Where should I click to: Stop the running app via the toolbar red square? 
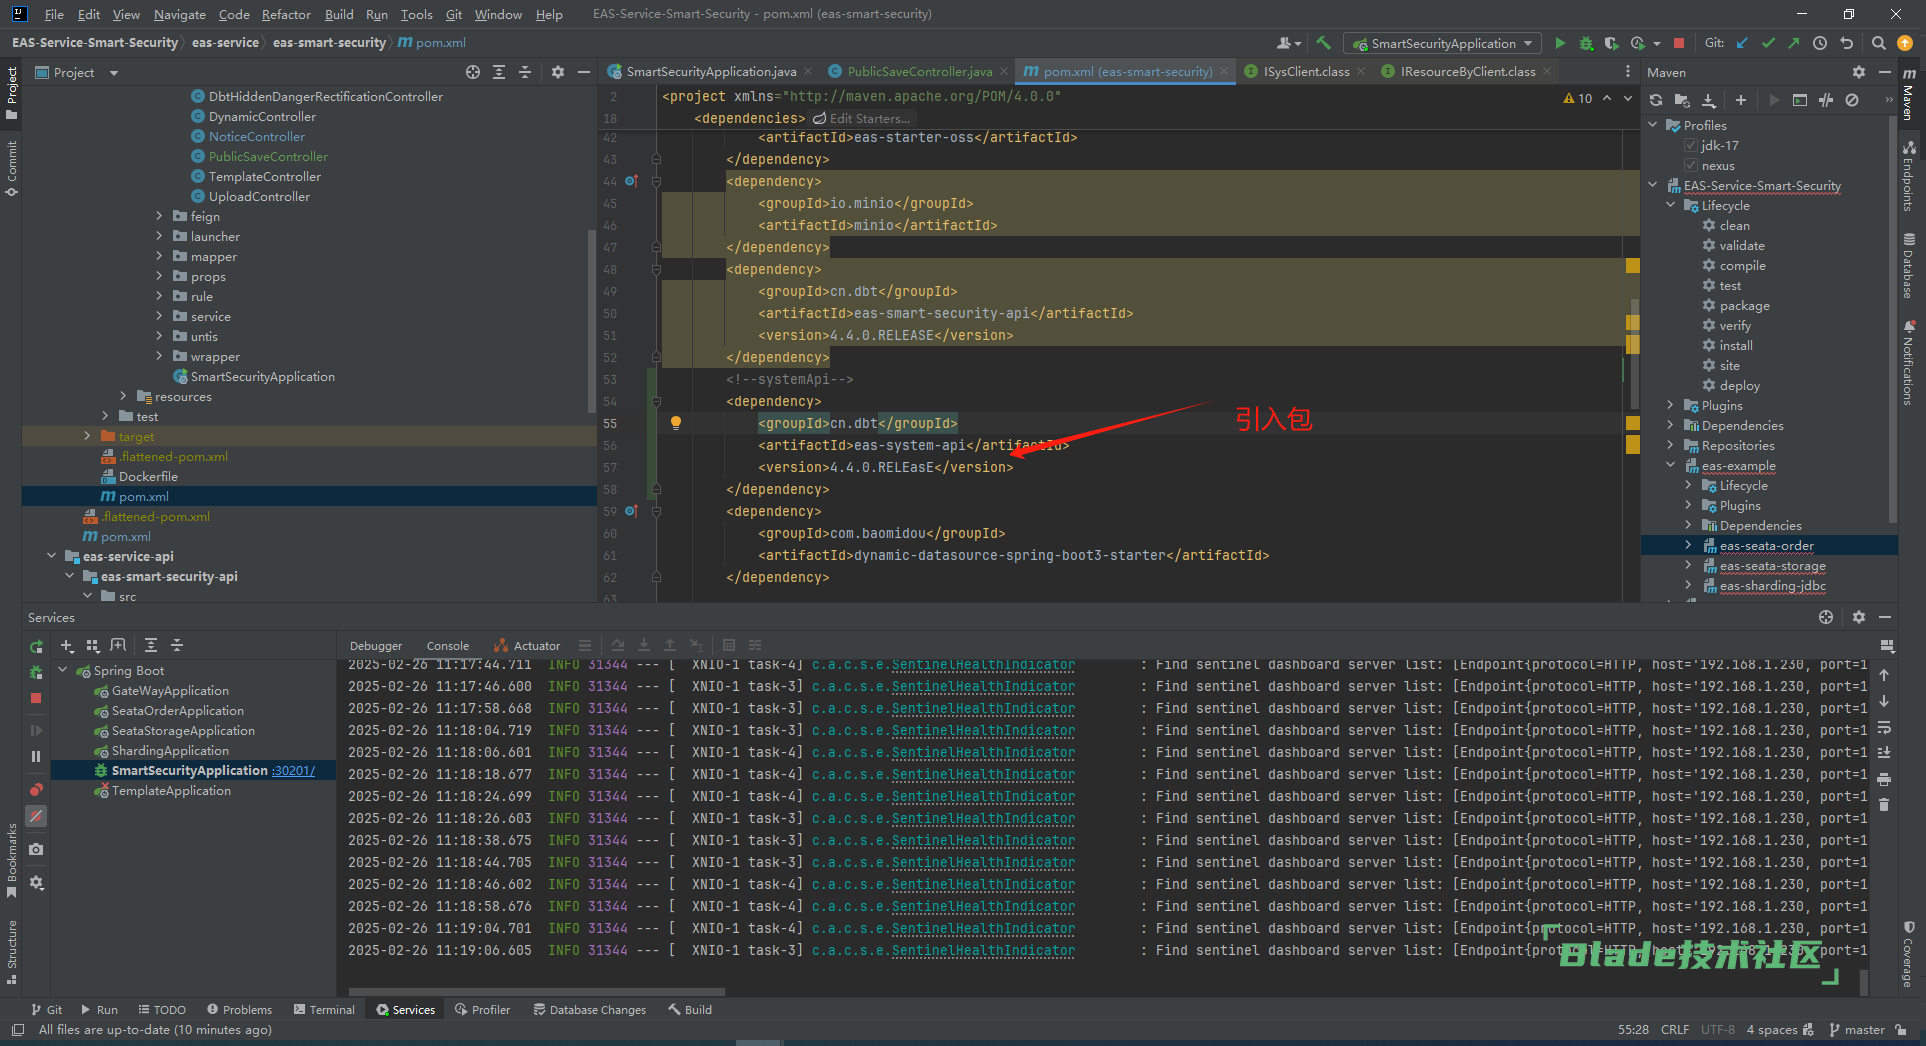[x=1679, y=43]
